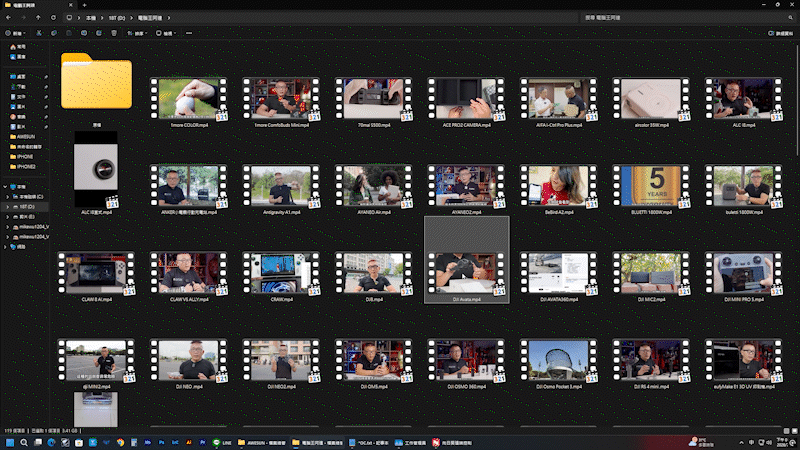Open the See more ellipsis menu
The image size is (800, 450).
coord(189,33)
